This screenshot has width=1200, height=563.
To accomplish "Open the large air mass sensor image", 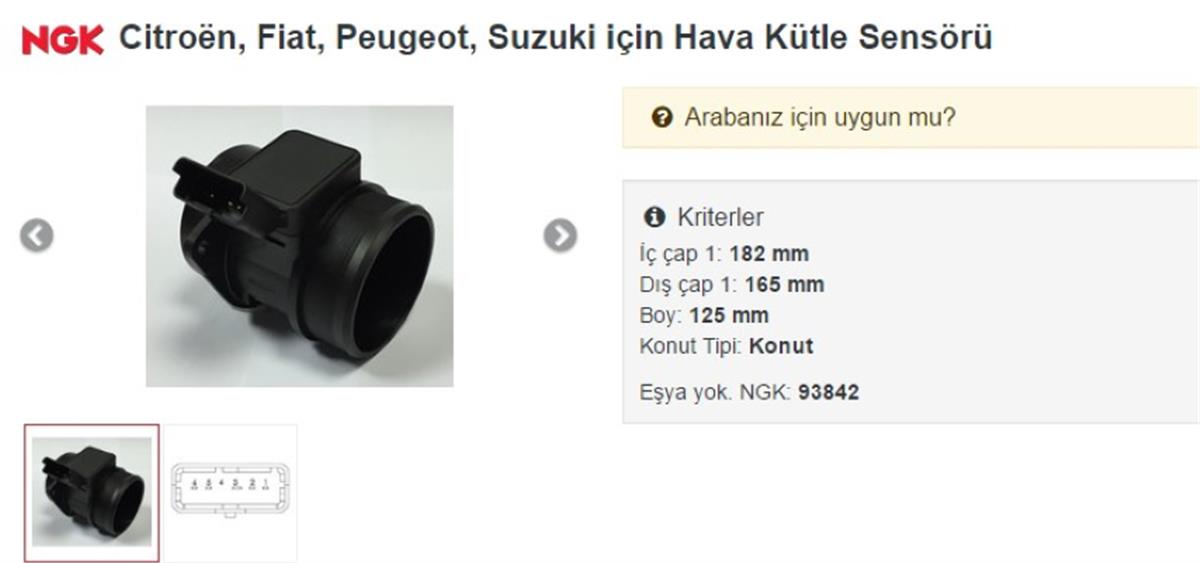I will [299, 246].
